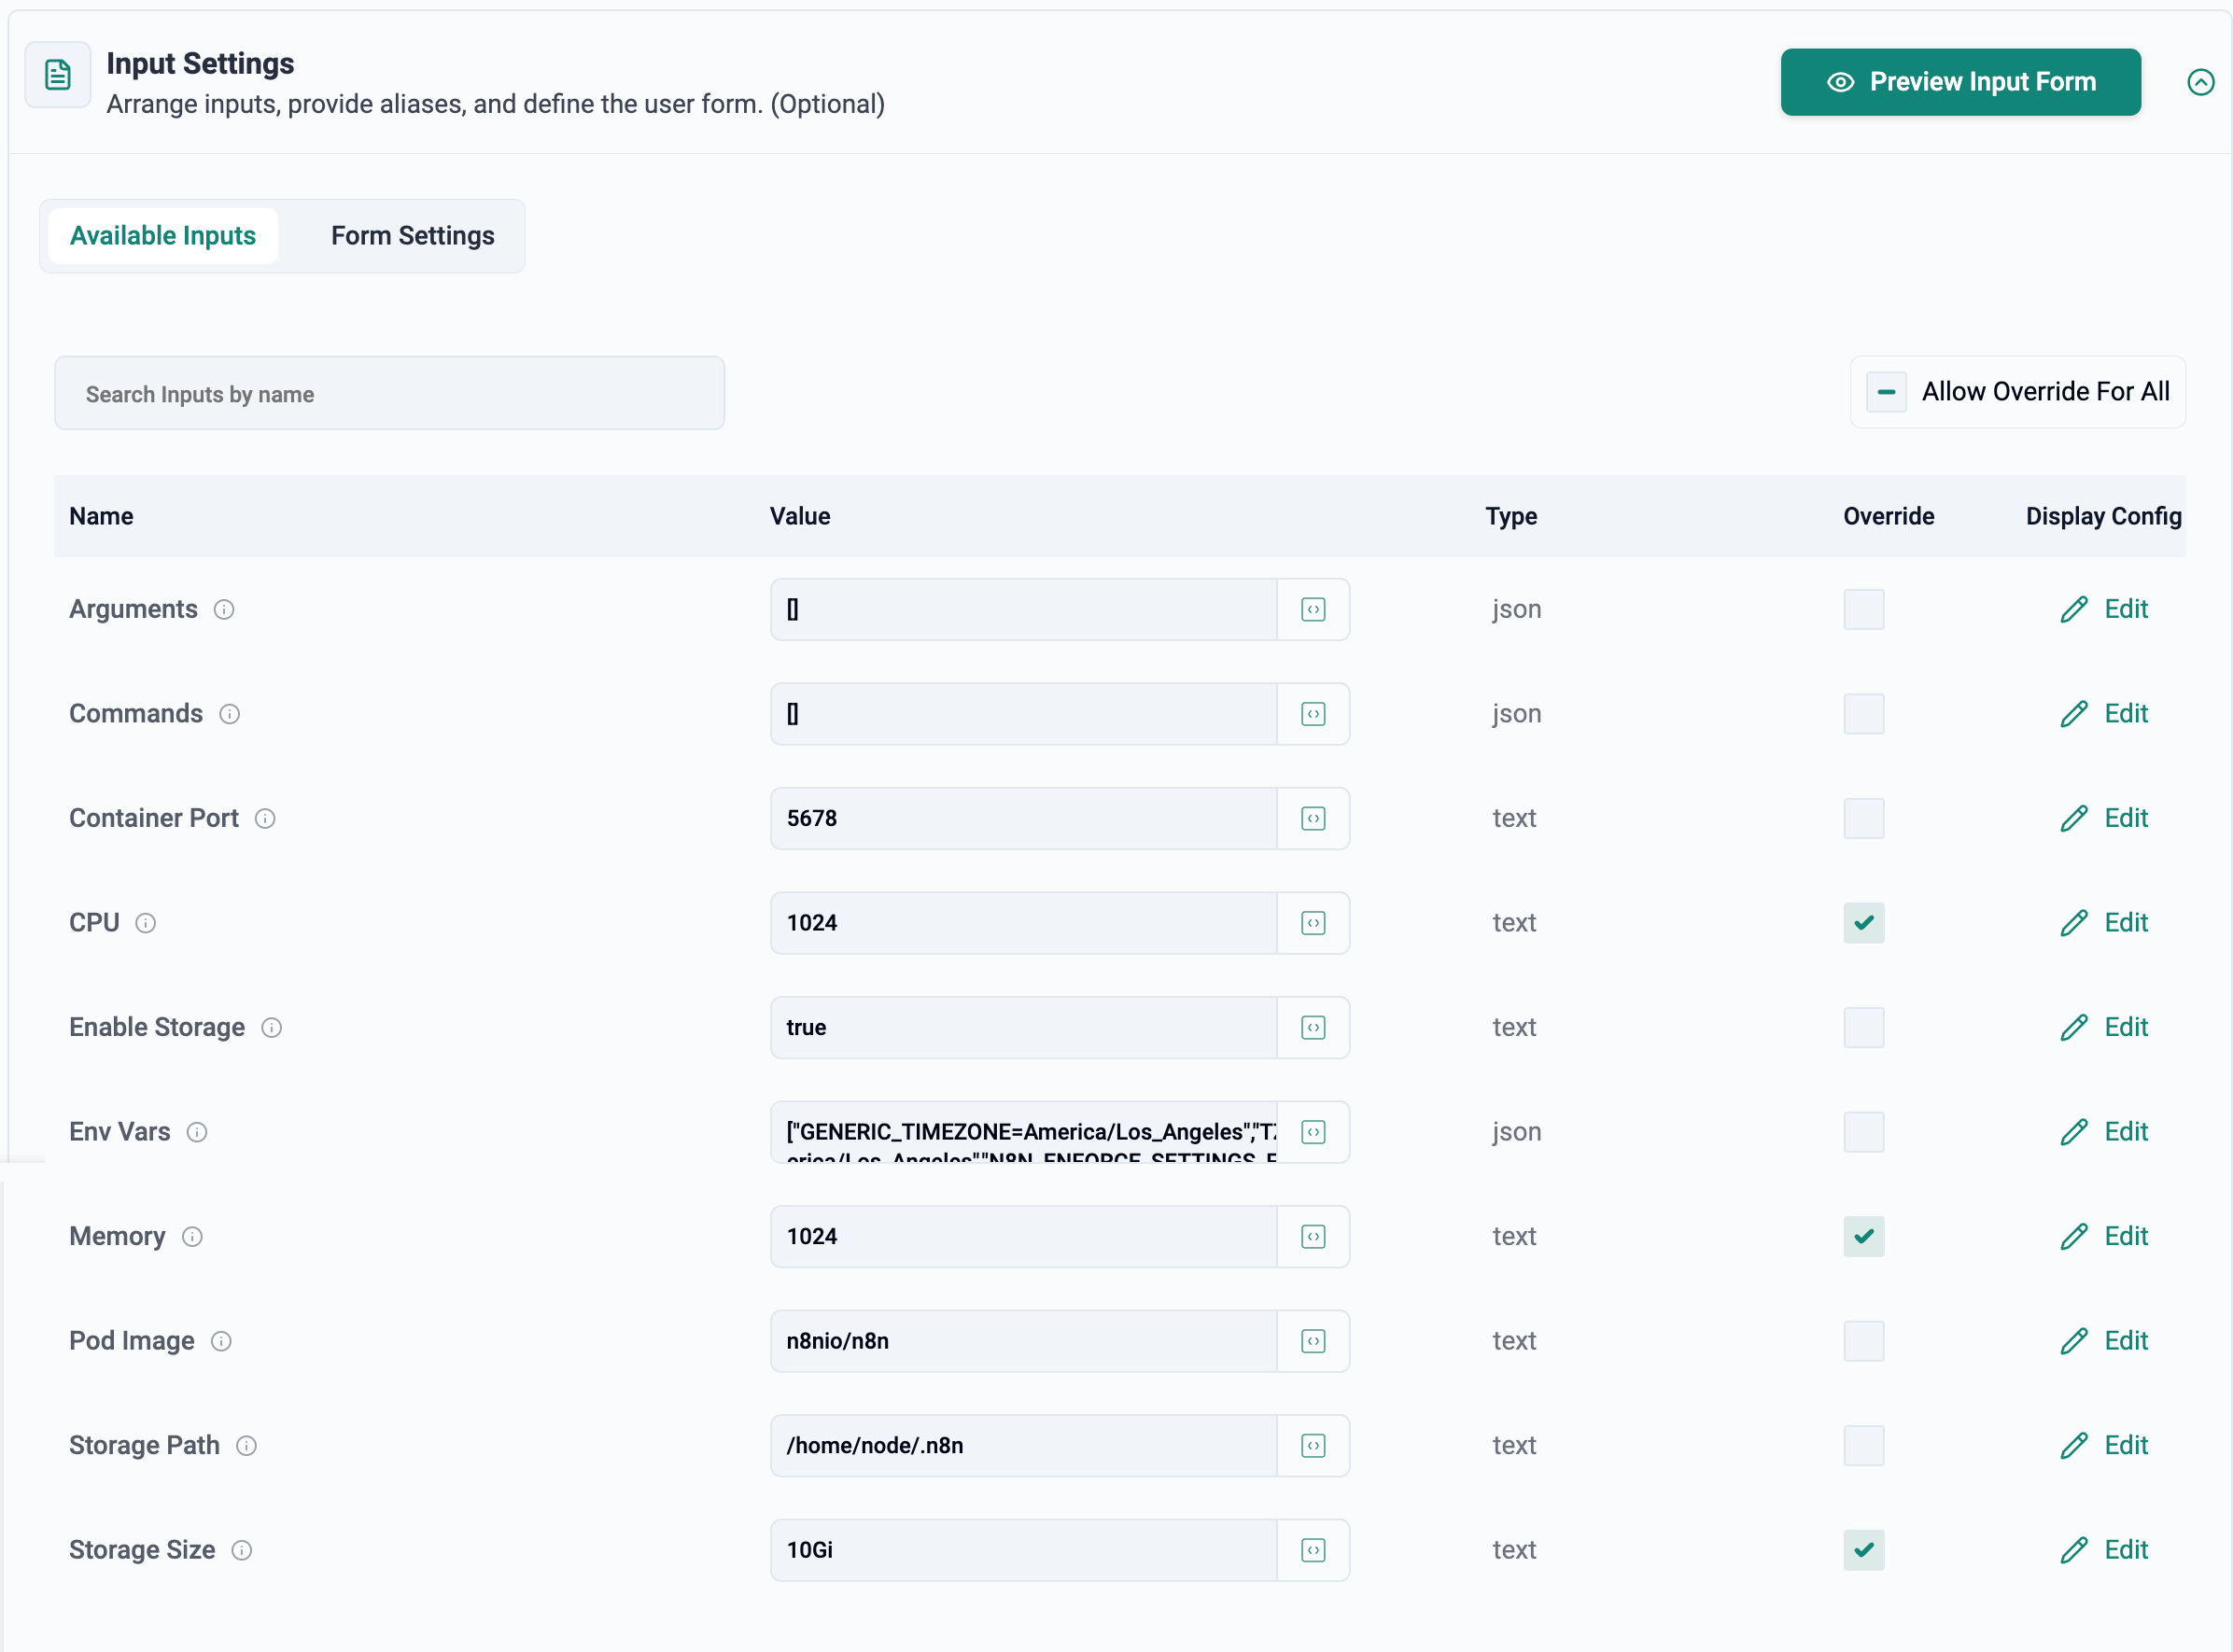The width and height of the screenshot is (2233, 1652).
Task: Collapse the Input Settings section
Action: pos(2200,82)
